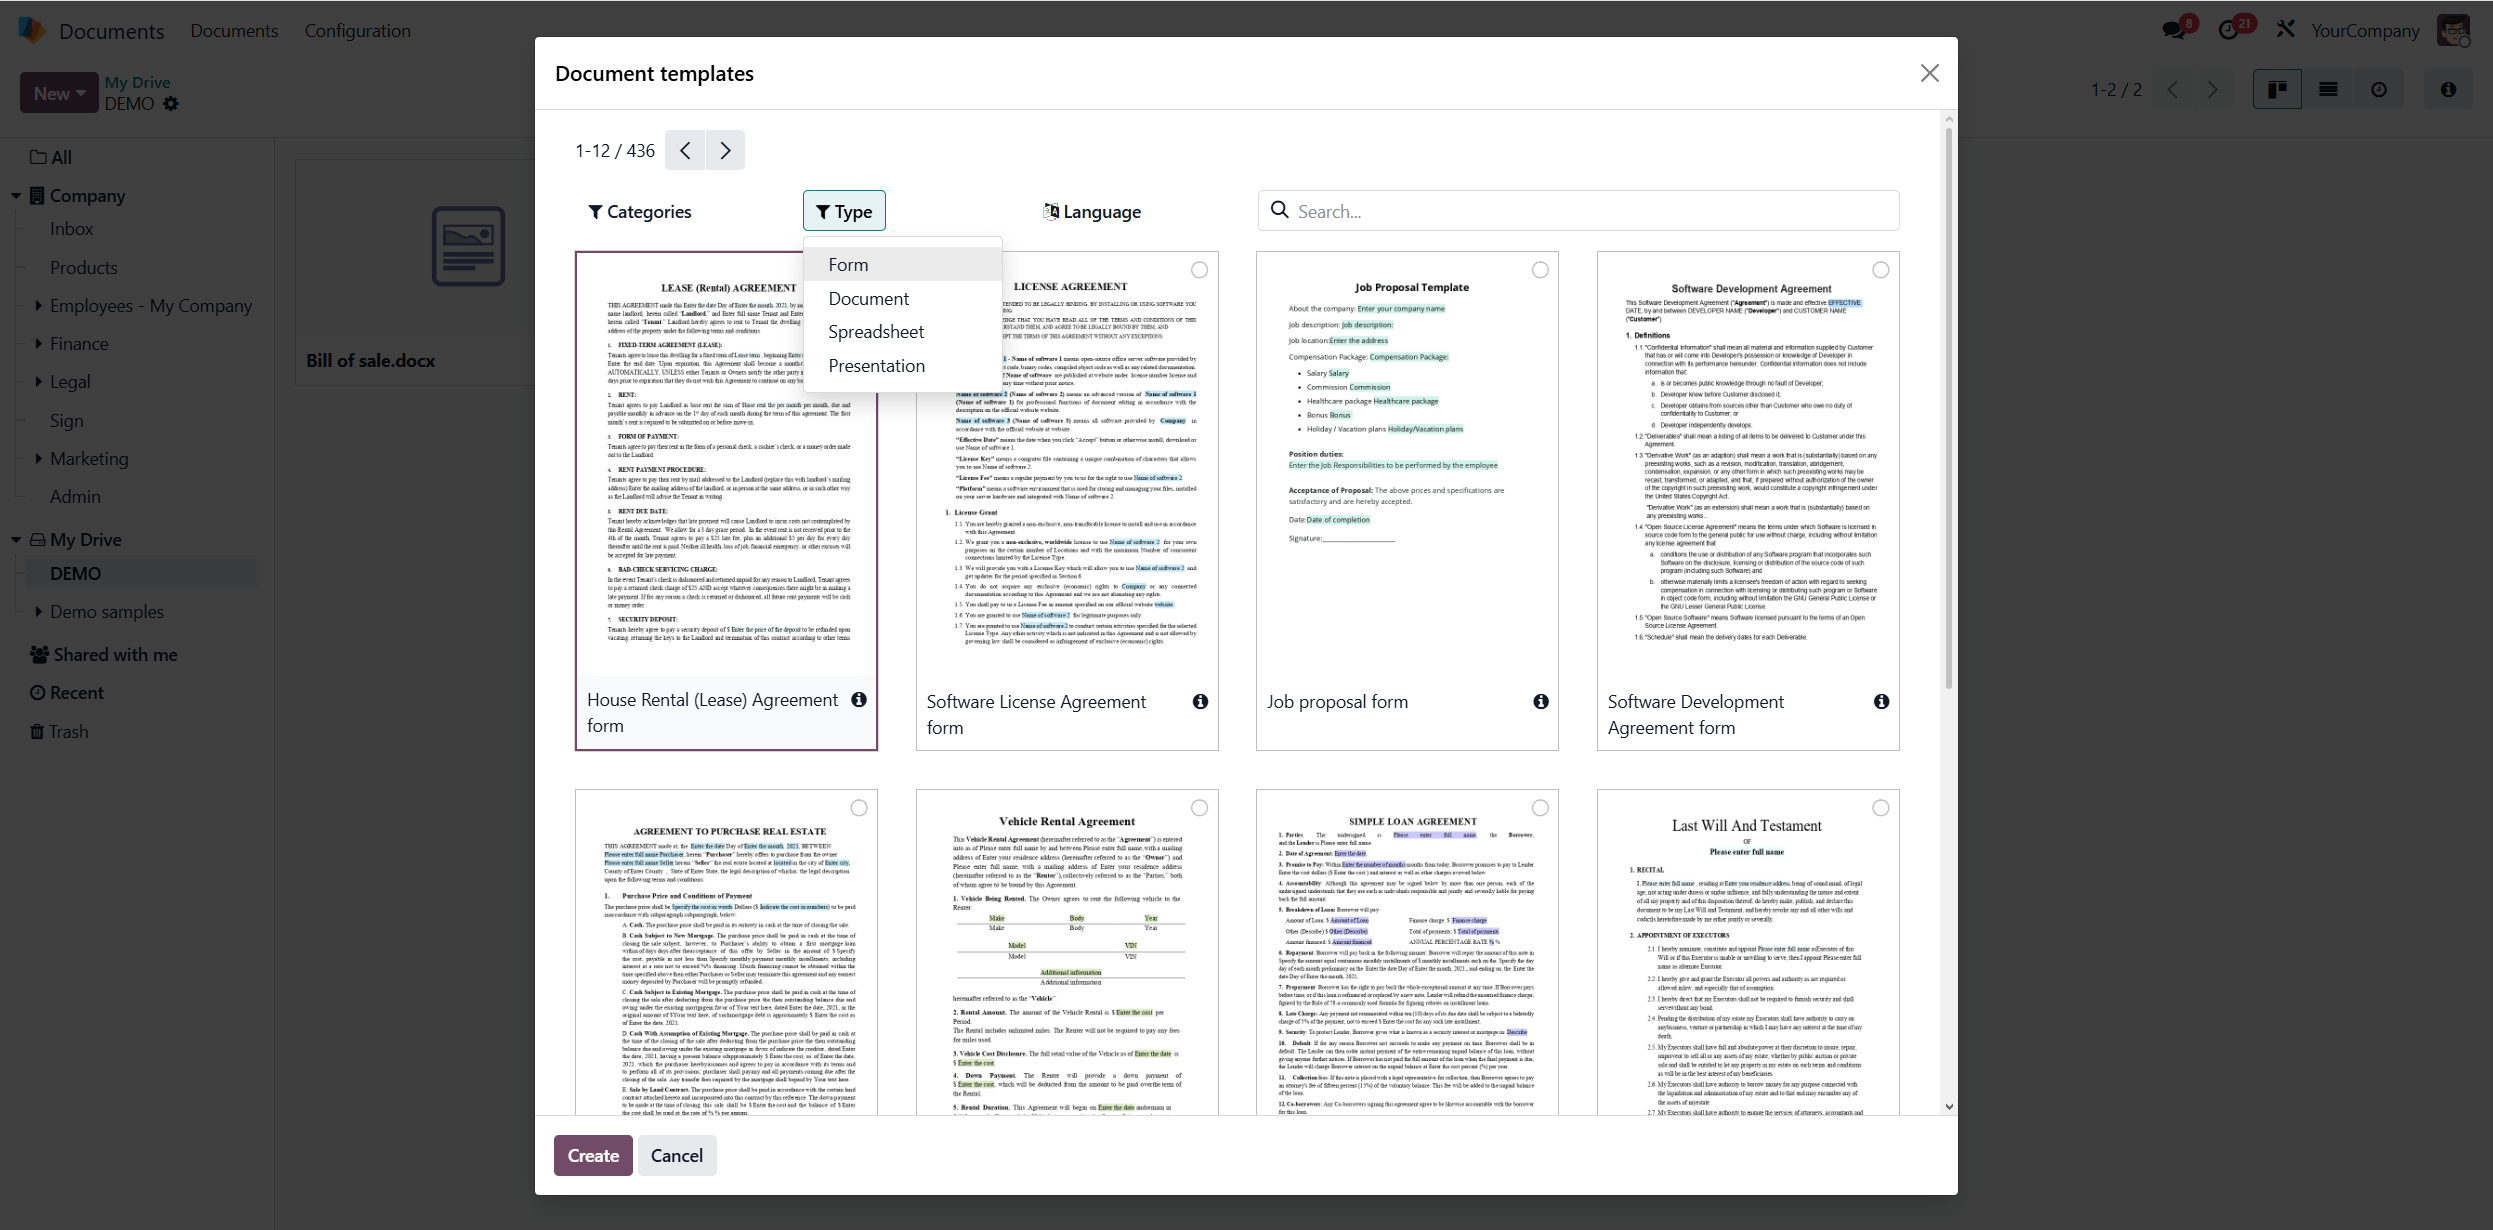2493x1230 pixels.
Task: Open the Trash folder
Action: click(60, 731)
